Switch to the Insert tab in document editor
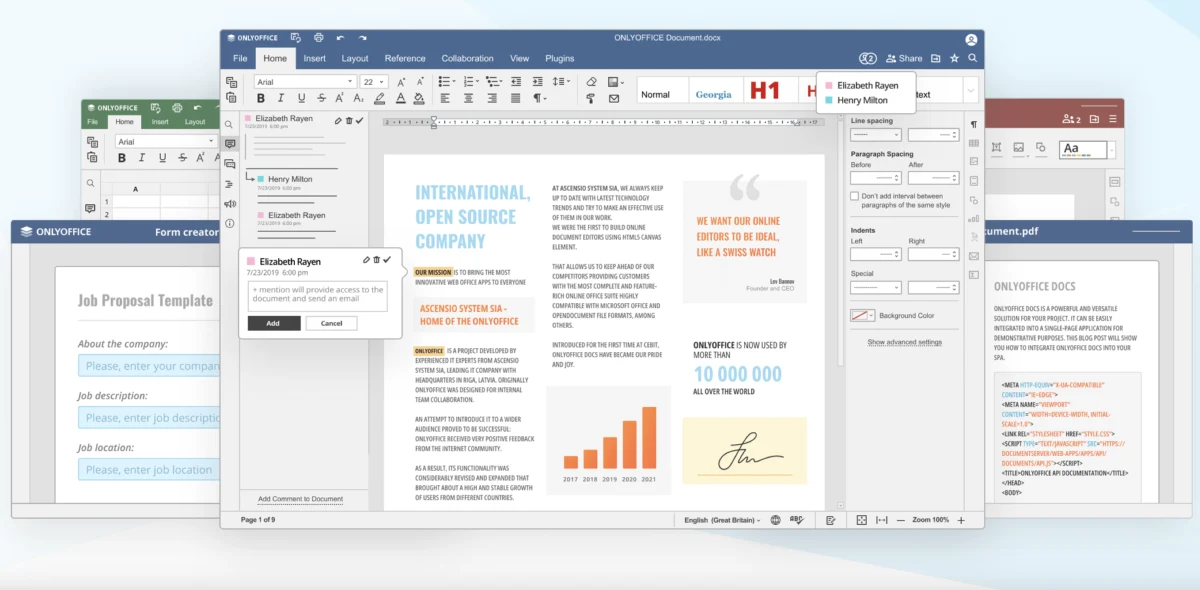This screenshot has width=1200, height=590. 315,58
